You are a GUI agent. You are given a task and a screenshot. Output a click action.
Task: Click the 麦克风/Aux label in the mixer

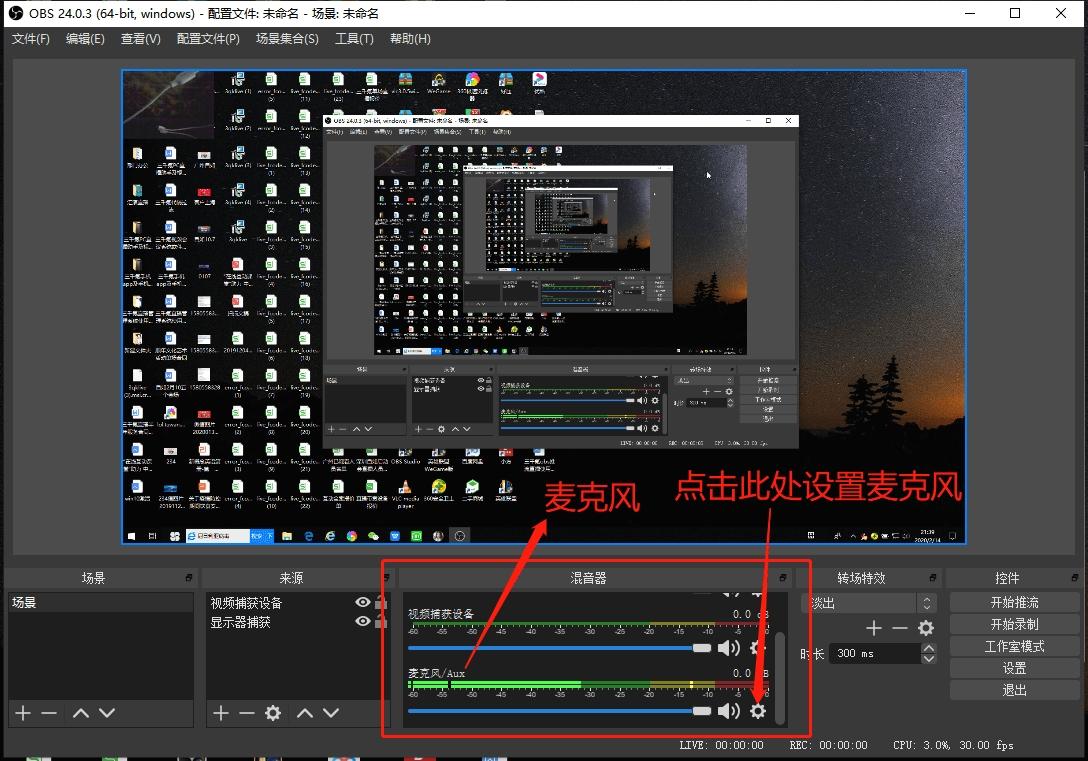[436, 673]
